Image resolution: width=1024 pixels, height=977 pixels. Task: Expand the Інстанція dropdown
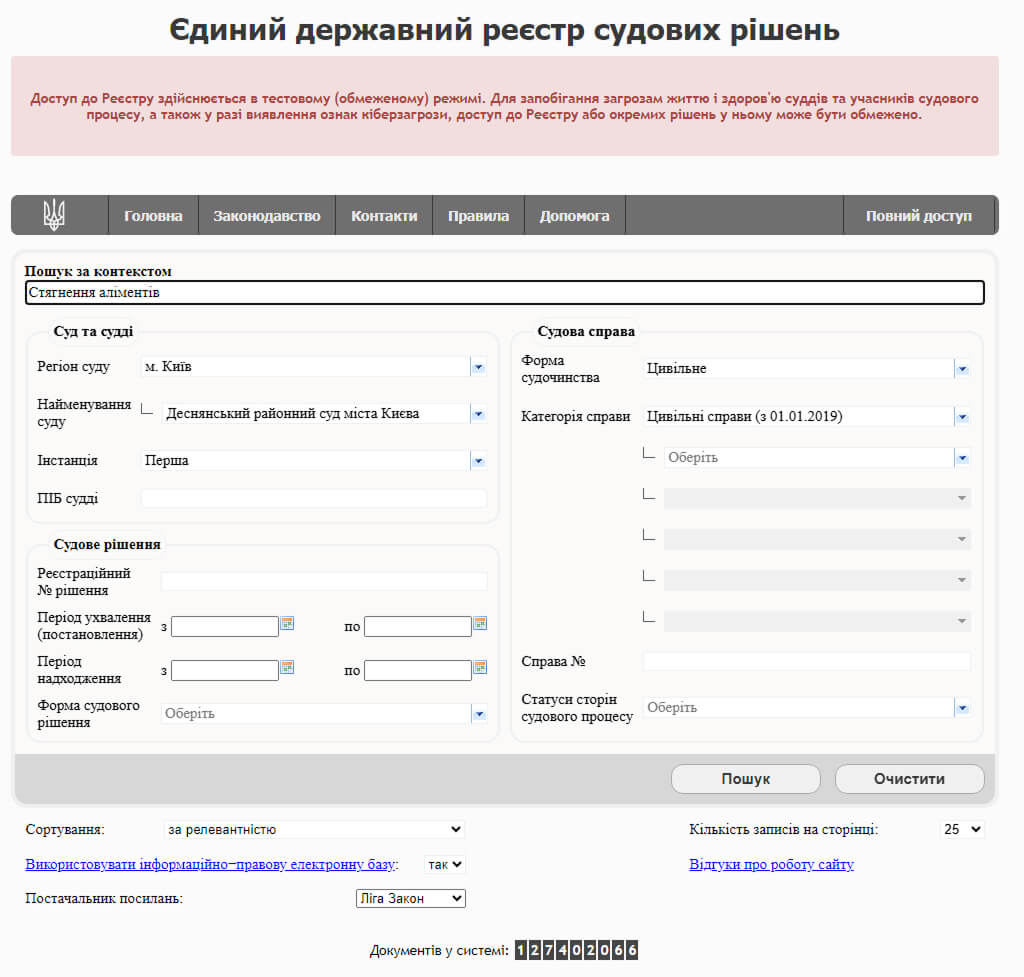478,461
